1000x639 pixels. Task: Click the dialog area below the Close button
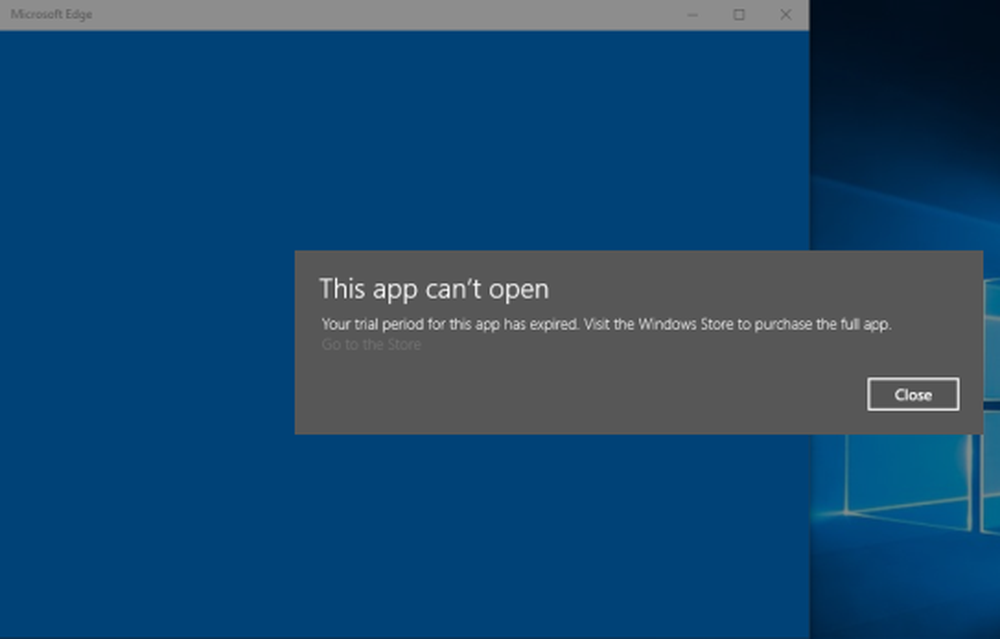pyautogui.click(x=912, y=422)
